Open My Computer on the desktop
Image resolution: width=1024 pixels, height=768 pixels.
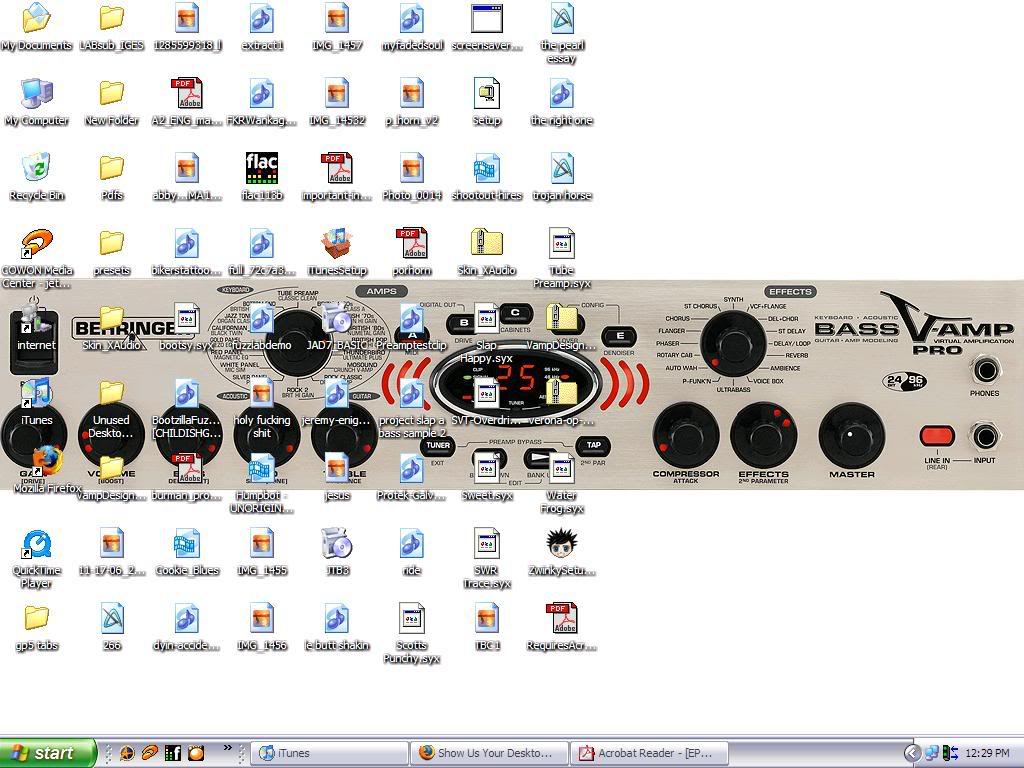(x=37, y=93)
